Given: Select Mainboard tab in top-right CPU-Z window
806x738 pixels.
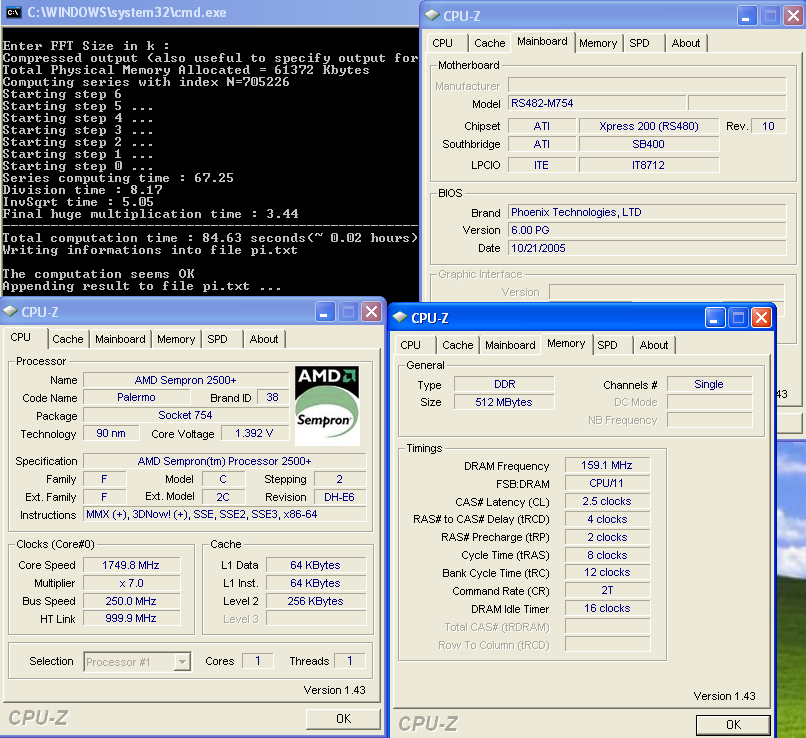Looking at the screenshot, I should [x=542, y=42].
